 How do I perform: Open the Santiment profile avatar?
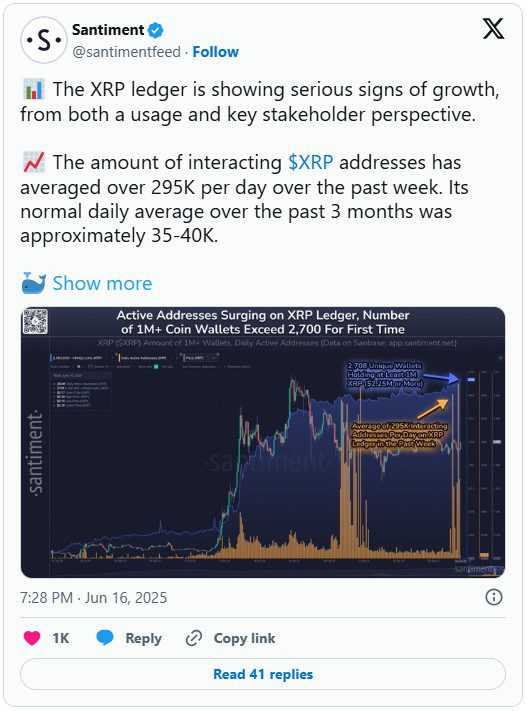[x=44, y=40]
